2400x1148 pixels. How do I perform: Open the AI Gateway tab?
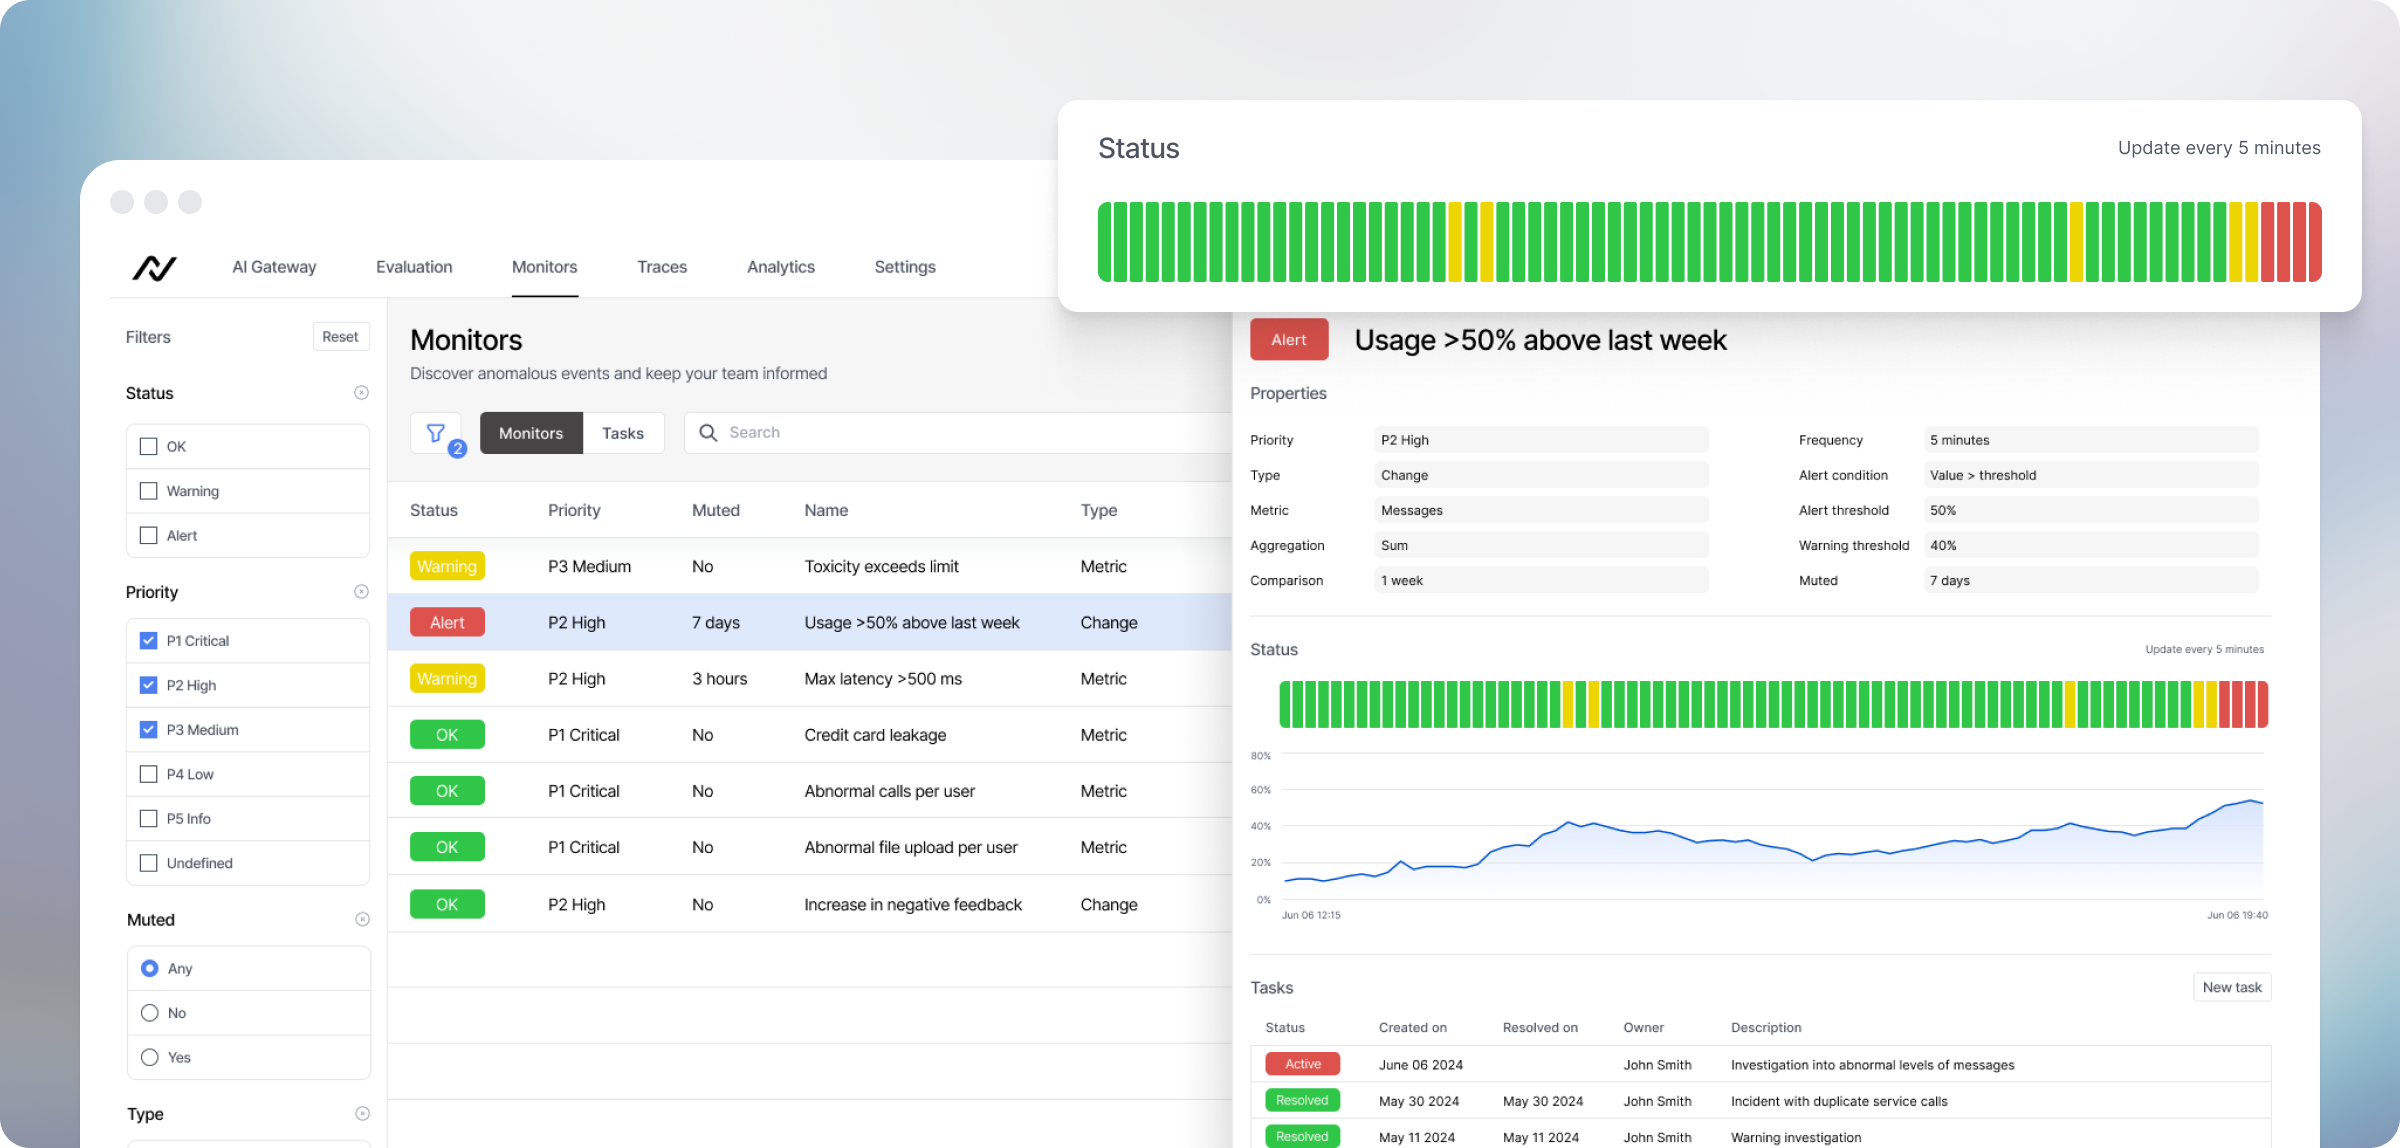pos(274,267)
